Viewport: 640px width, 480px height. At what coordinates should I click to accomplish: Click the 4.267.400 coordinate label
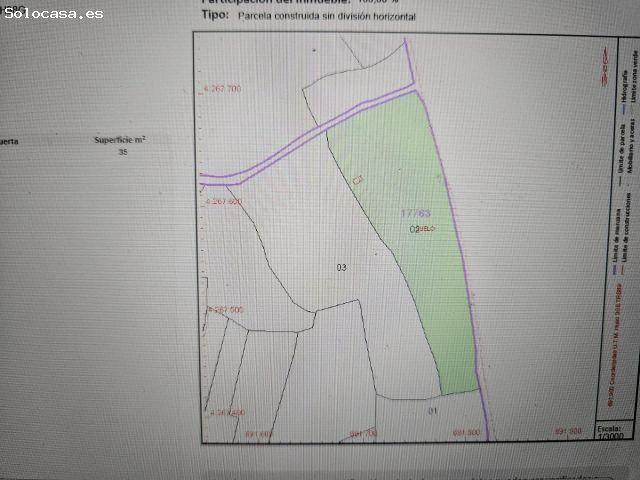pyautogui.click(x=227, y=413)
